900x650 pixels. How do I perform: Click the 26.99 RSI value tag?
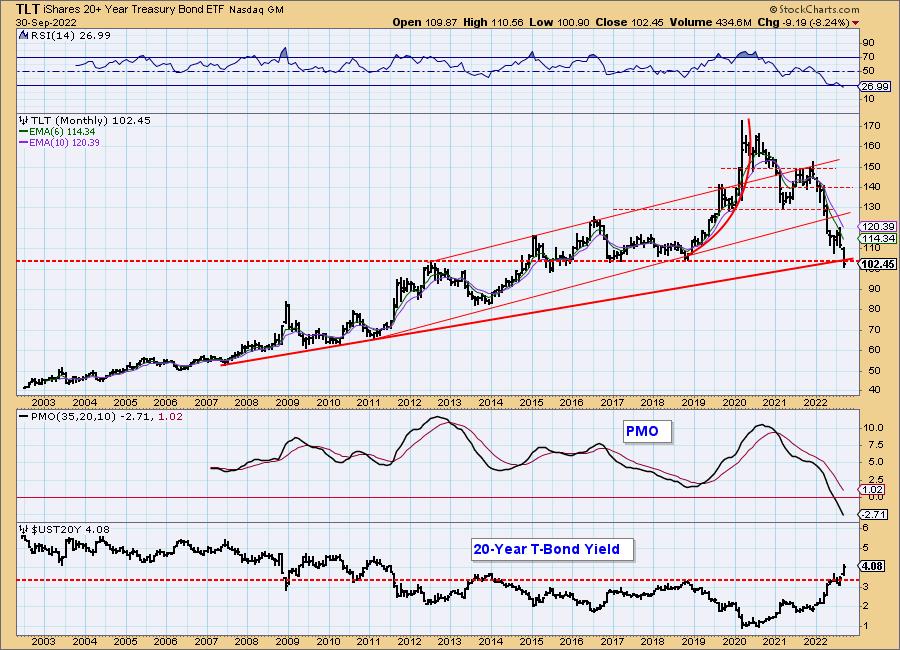tap(876, 87)
